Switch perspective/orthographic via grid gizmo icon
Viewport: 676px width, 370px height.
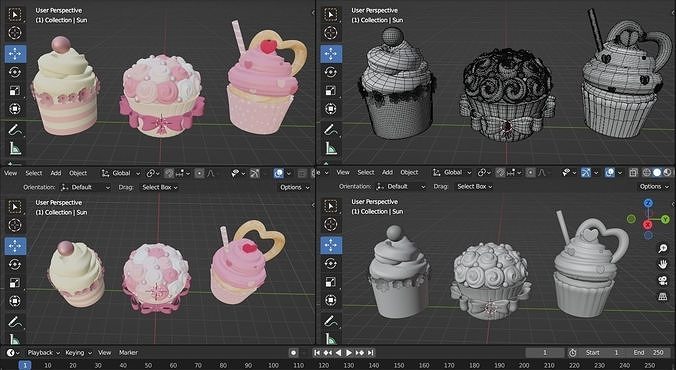(663, 296)
